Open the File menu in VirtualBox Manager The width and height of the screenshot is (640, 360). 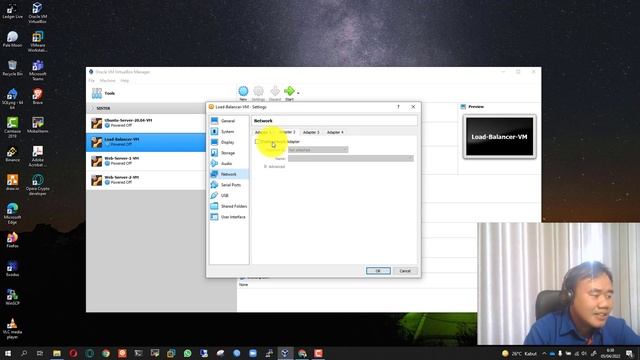click(x=91, y=81)
